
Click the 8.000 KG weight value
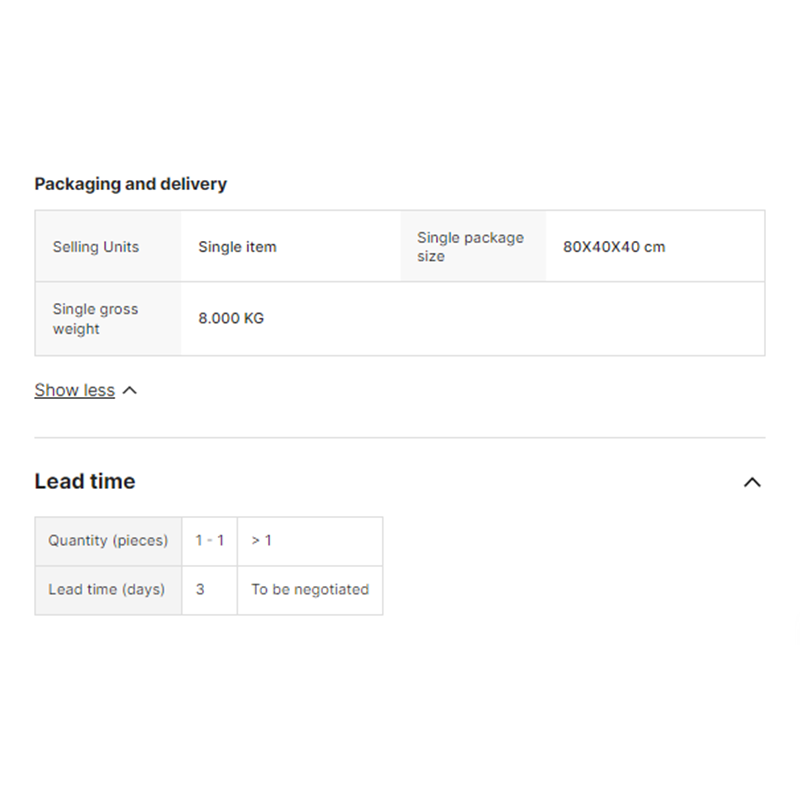[231, 319]
